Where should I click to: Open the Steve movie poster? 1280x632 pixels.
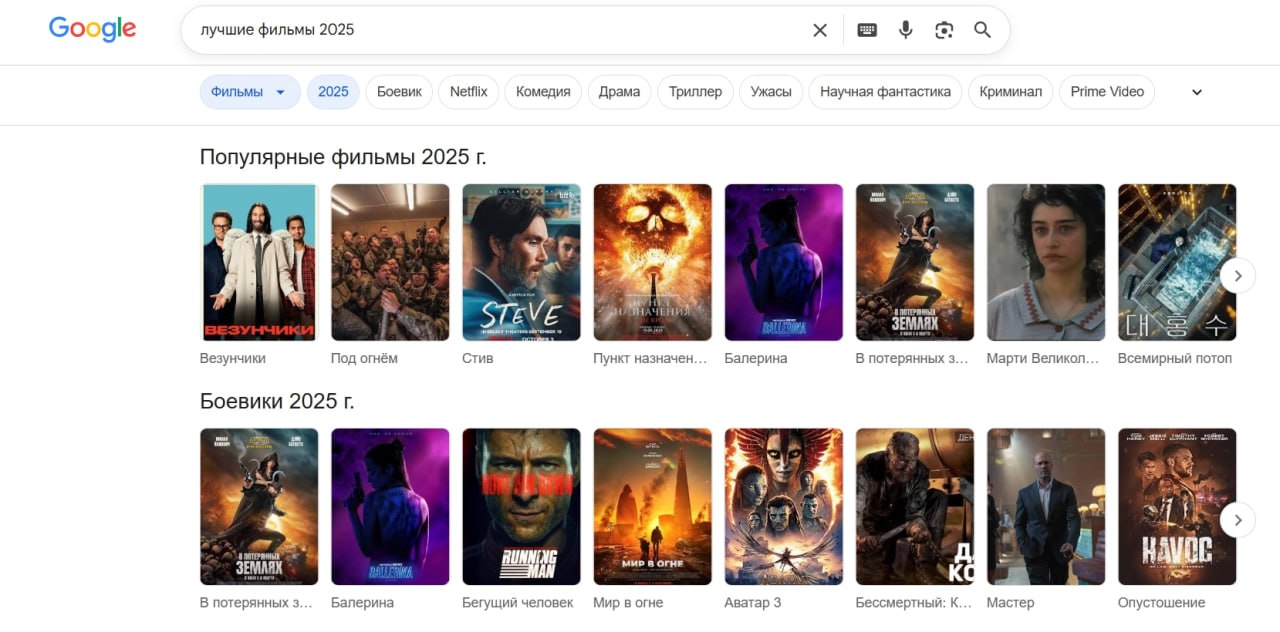(521, 262)
